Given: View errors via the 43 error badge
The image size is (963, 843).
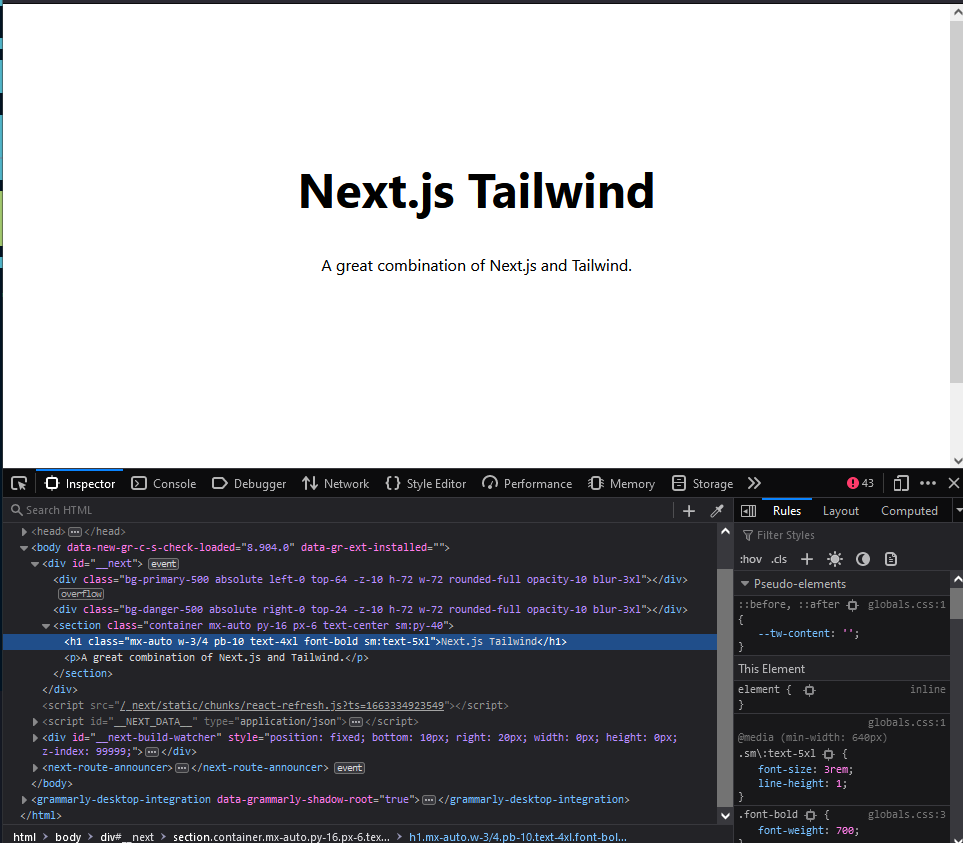Looking at the screenshot, I should point(859,483).
